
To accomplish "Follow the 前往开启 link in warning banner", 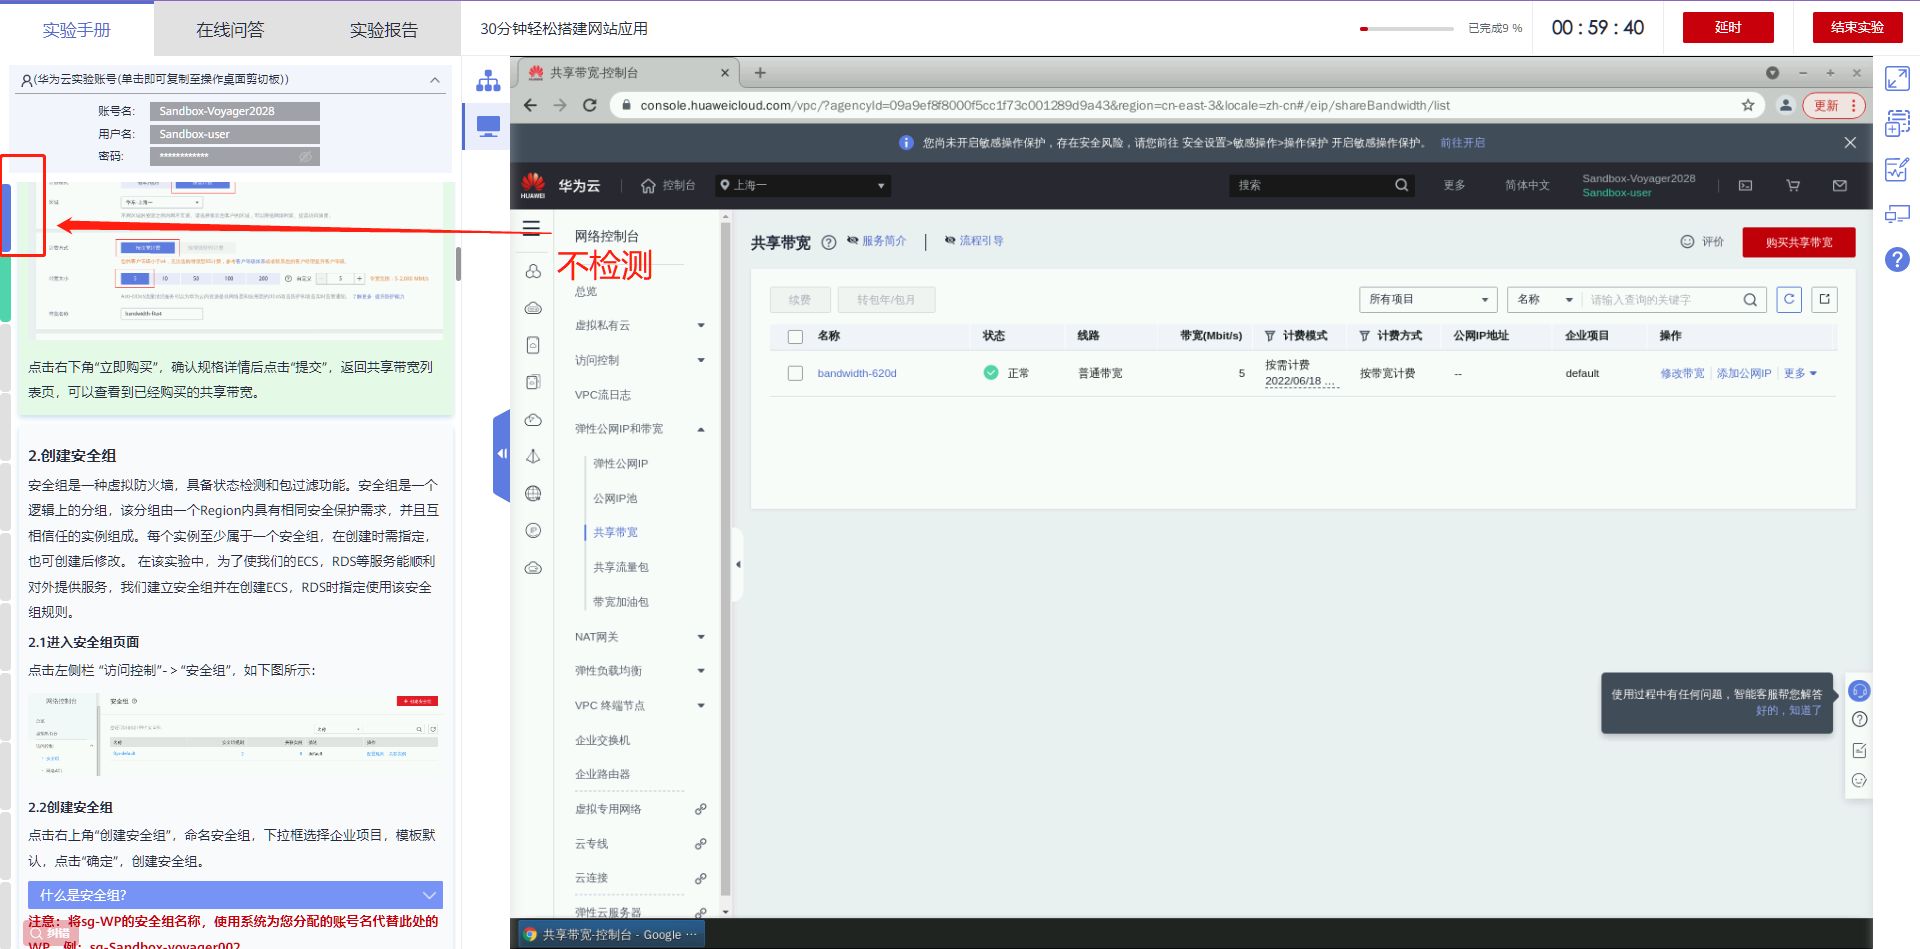I will (x=1462, y=143).
